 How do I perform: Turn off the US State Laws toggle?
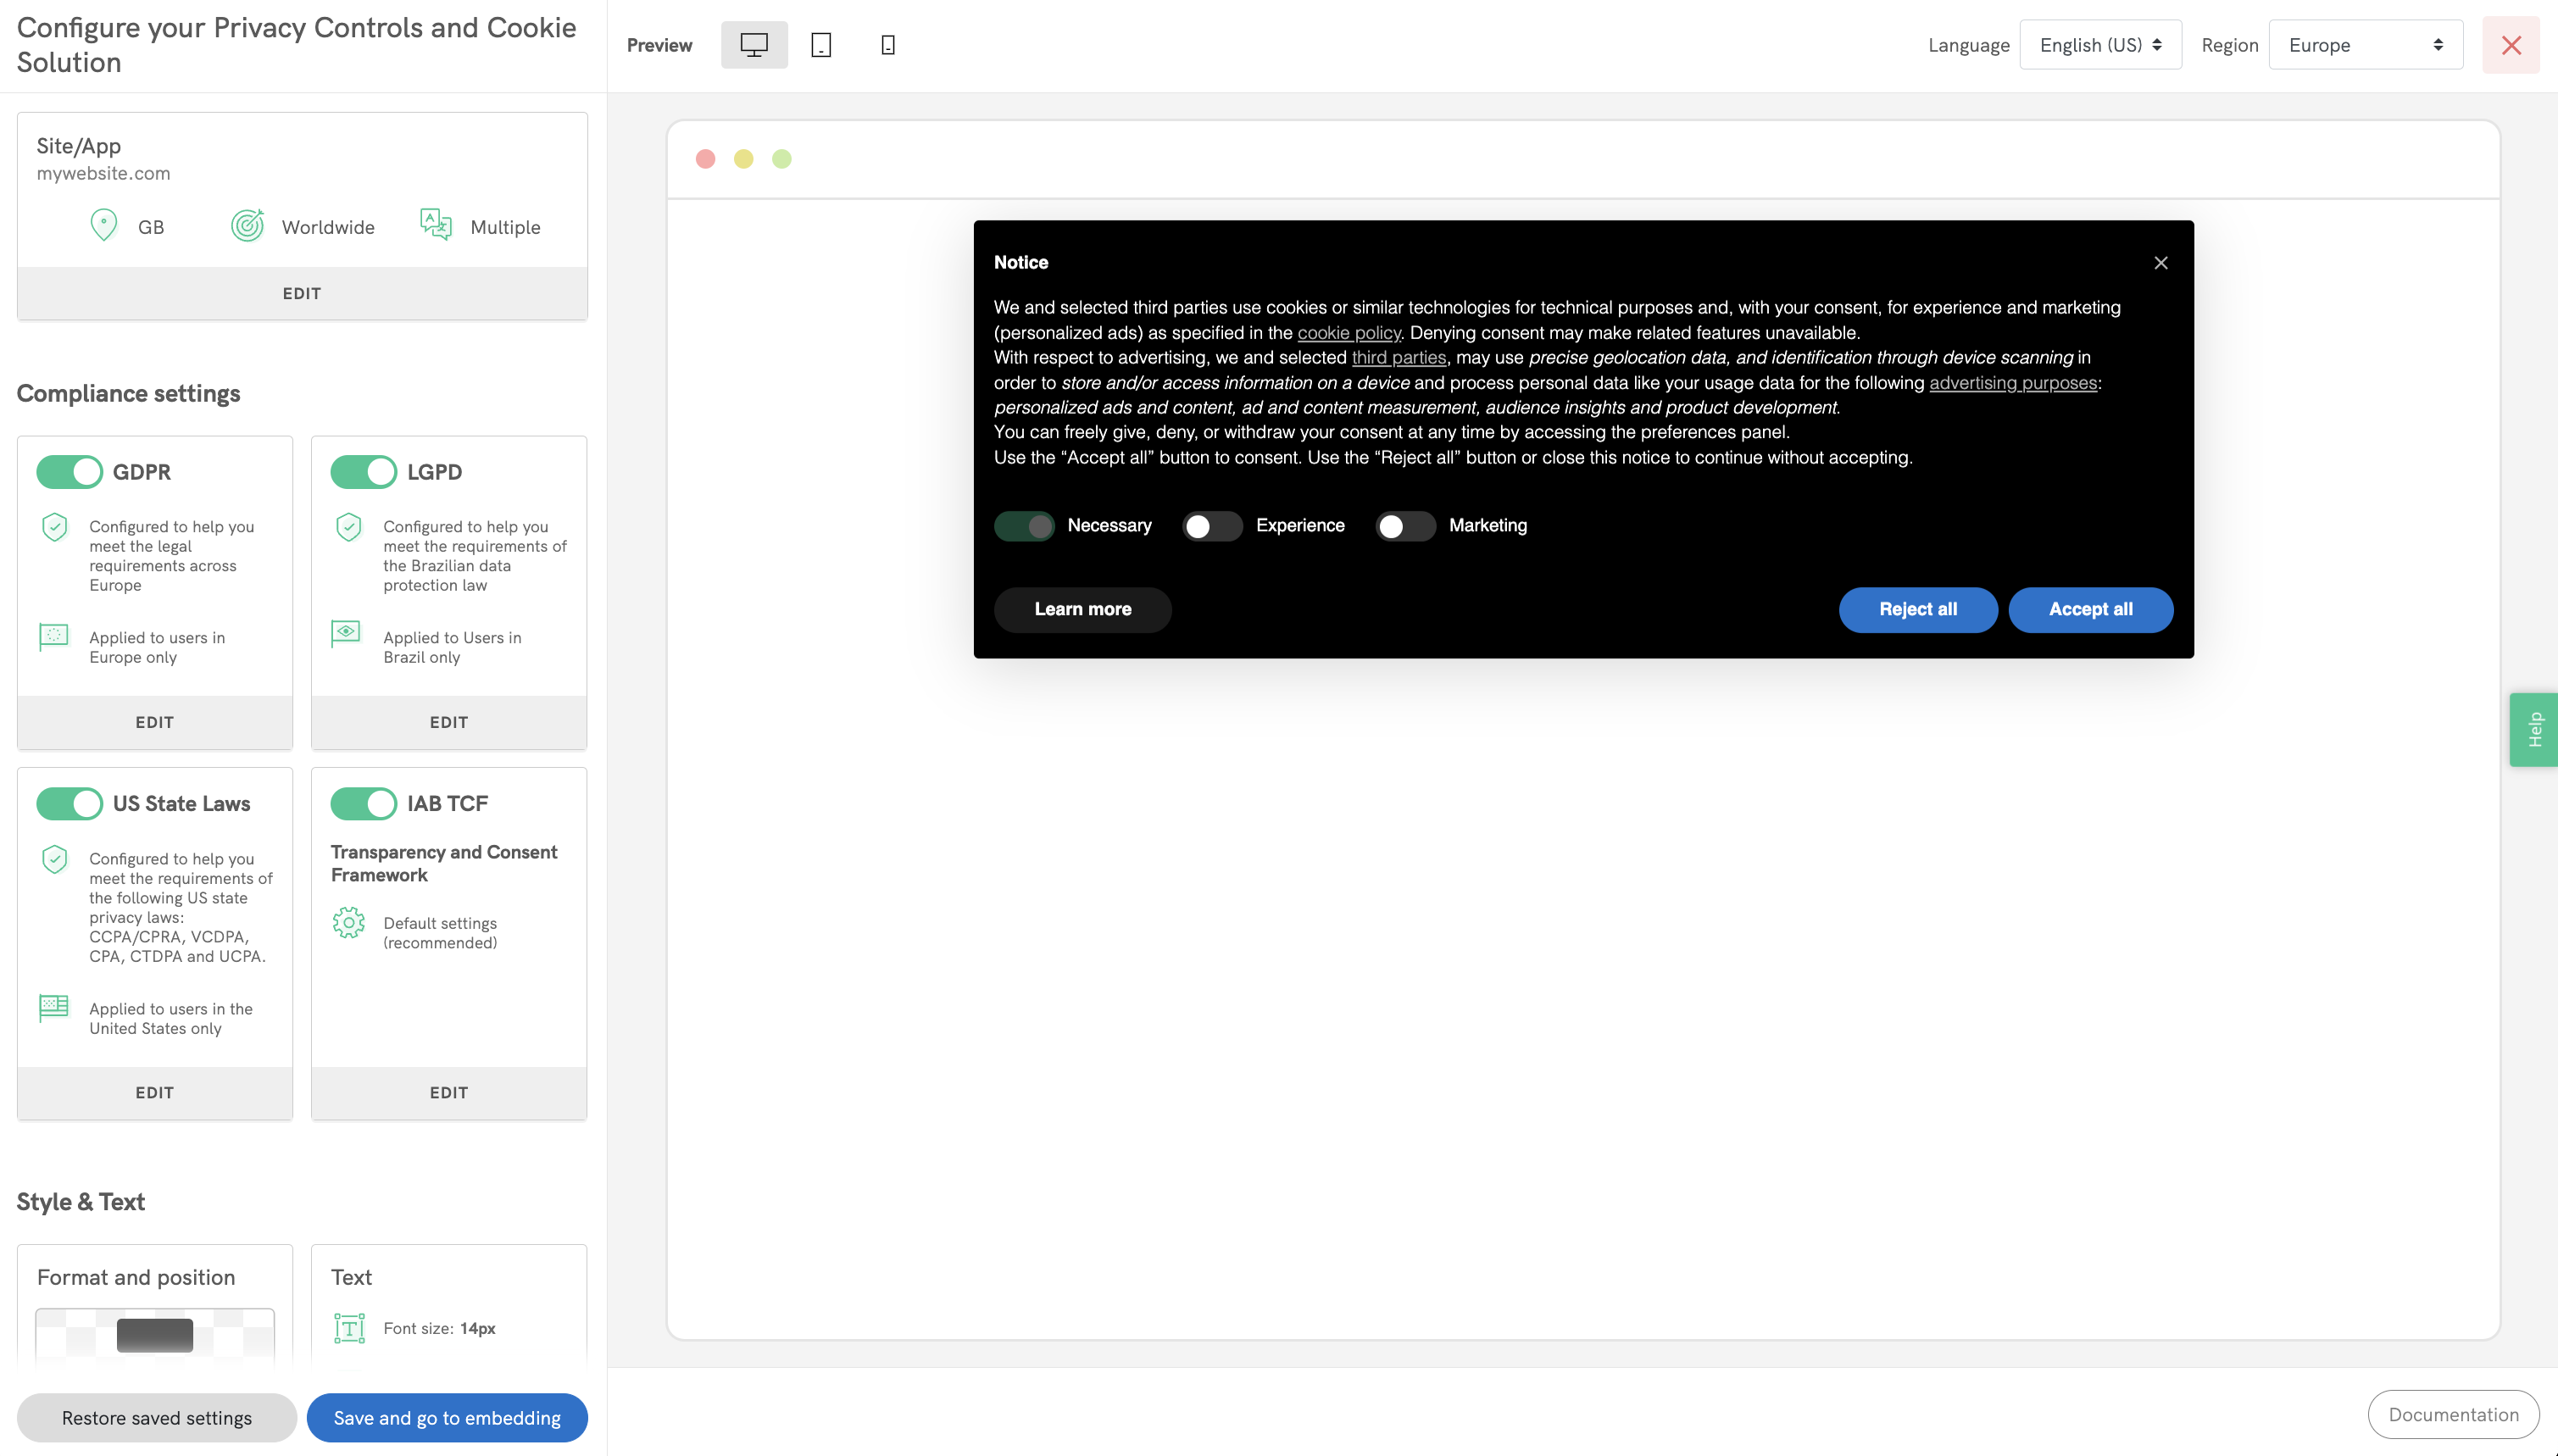coord(70,803)
